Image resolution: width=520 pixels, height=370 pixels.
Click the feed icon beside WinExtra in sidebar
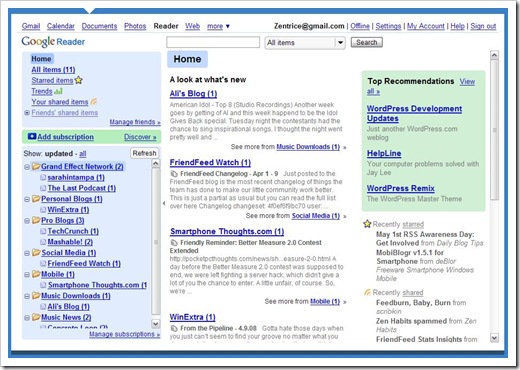pos(43,210)
